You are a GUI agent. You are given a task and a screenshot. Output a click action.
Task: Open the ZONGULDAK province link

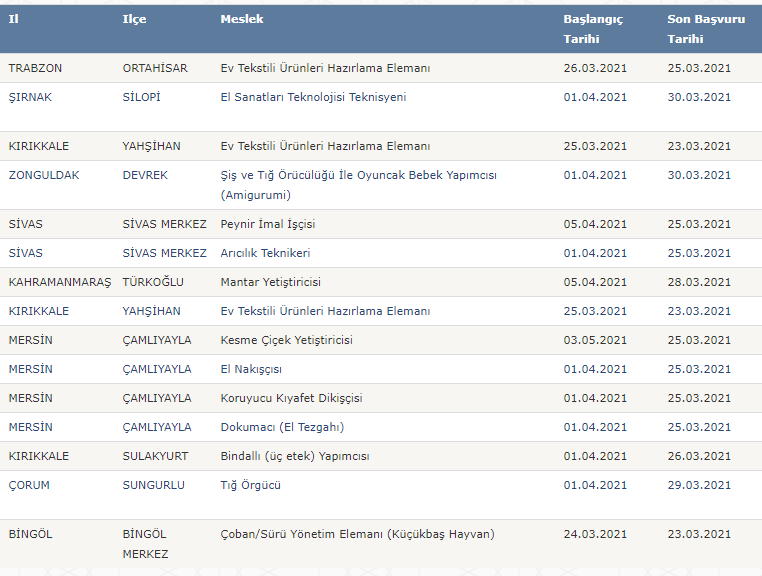click(x=44, y=175)
